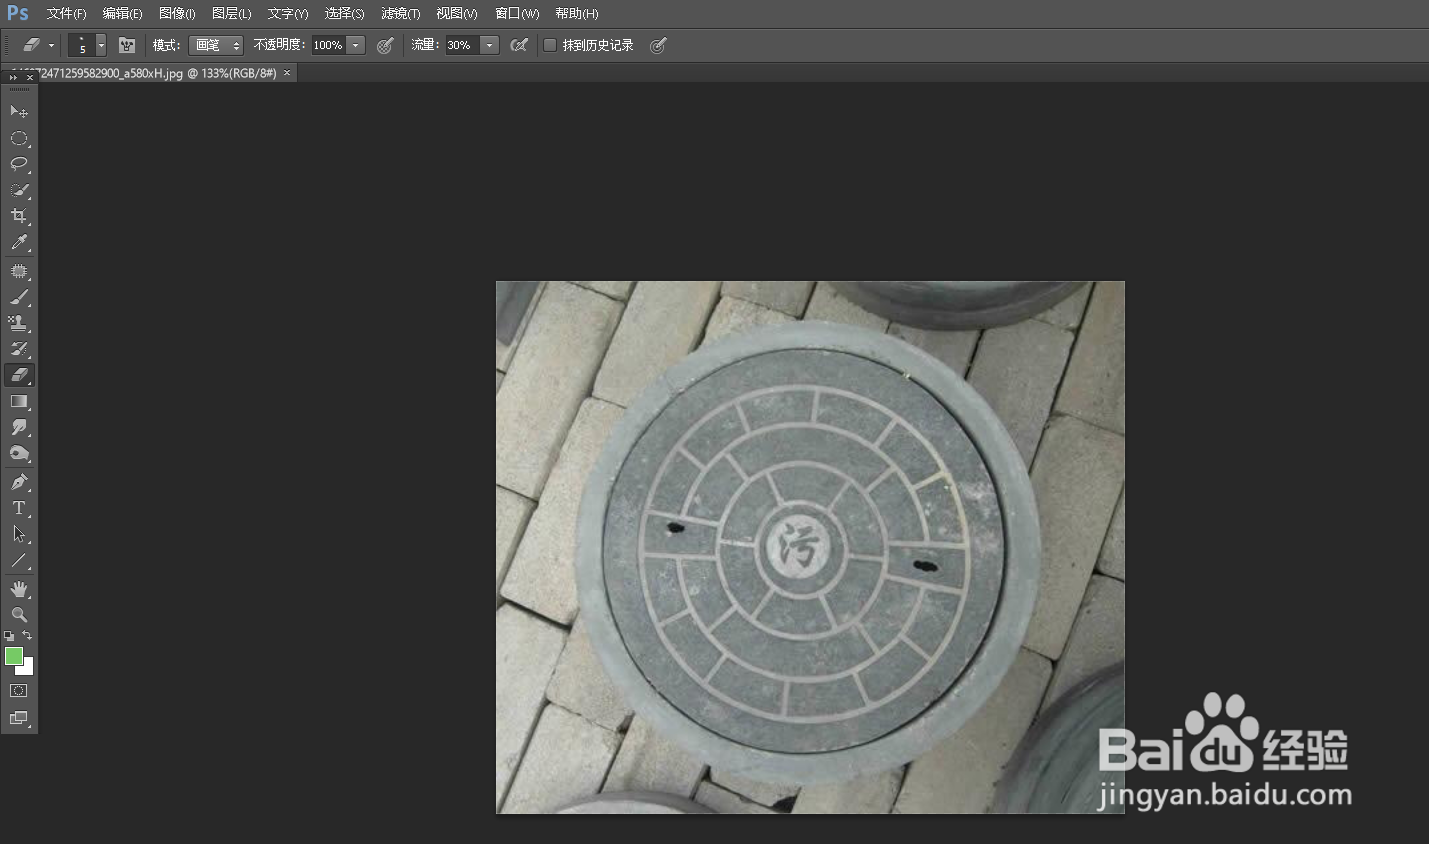The width and height of the screenshot is (1429, 844).
Task: Select the Move tool
Action: 19,111
